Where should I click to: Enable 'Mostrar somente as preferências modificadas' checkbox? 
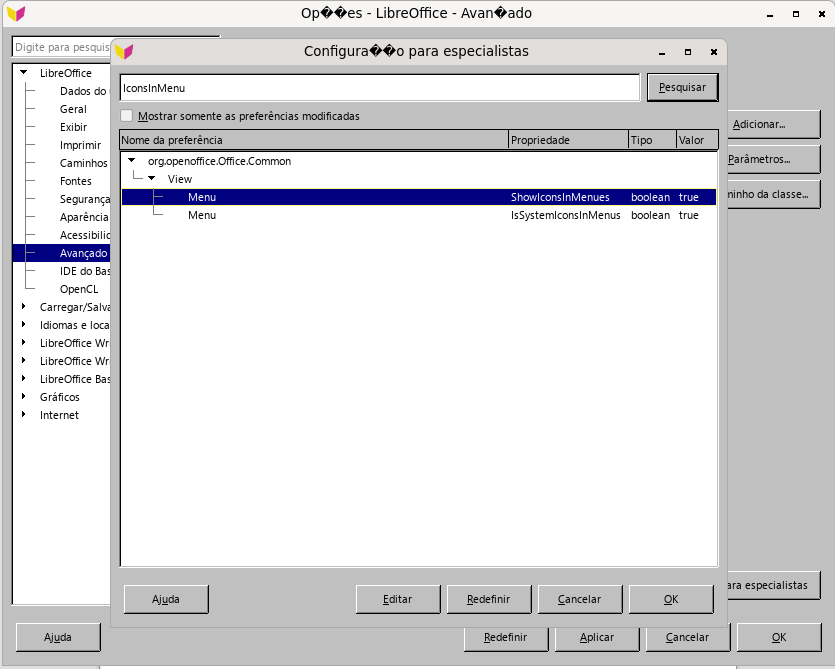pos(127,116)
